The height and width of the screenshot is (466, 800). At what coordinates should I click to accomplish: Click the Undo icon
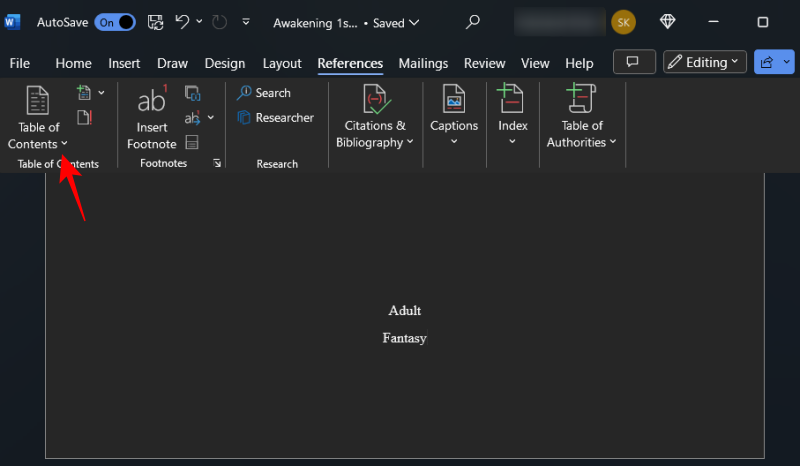(x=182, y=22)
